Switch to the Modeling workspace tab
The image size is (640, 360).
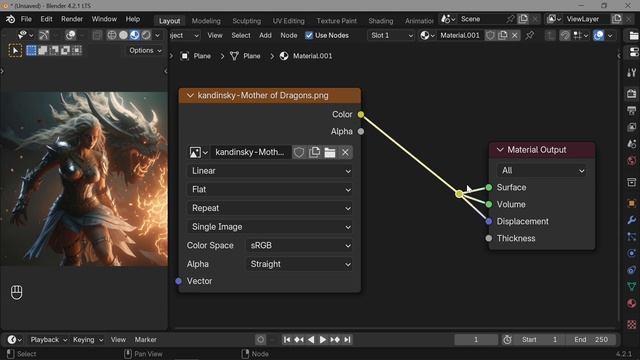[206, 21]
